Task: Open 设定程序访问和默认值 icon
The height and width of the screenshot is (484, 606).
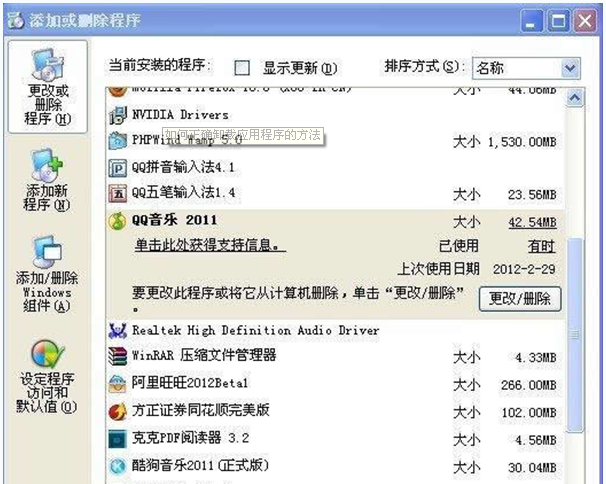Action: point(47,353)
